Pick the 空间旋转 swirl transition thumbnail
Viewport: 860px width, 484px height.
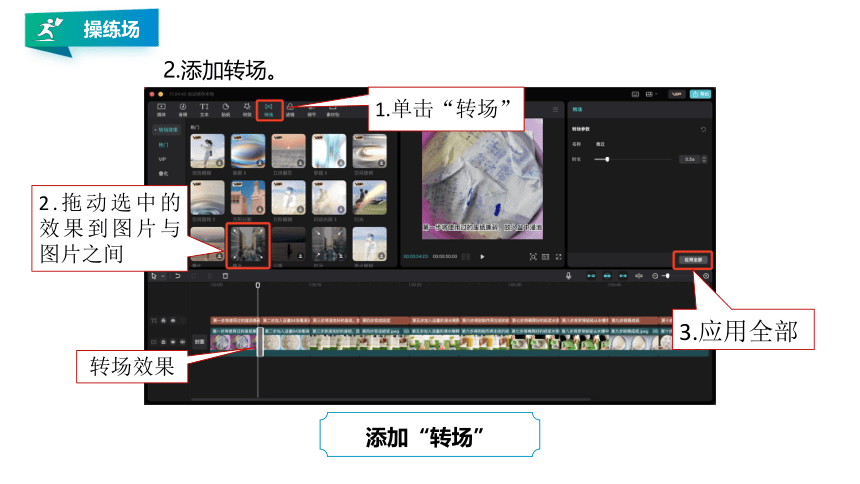[370, 151]
